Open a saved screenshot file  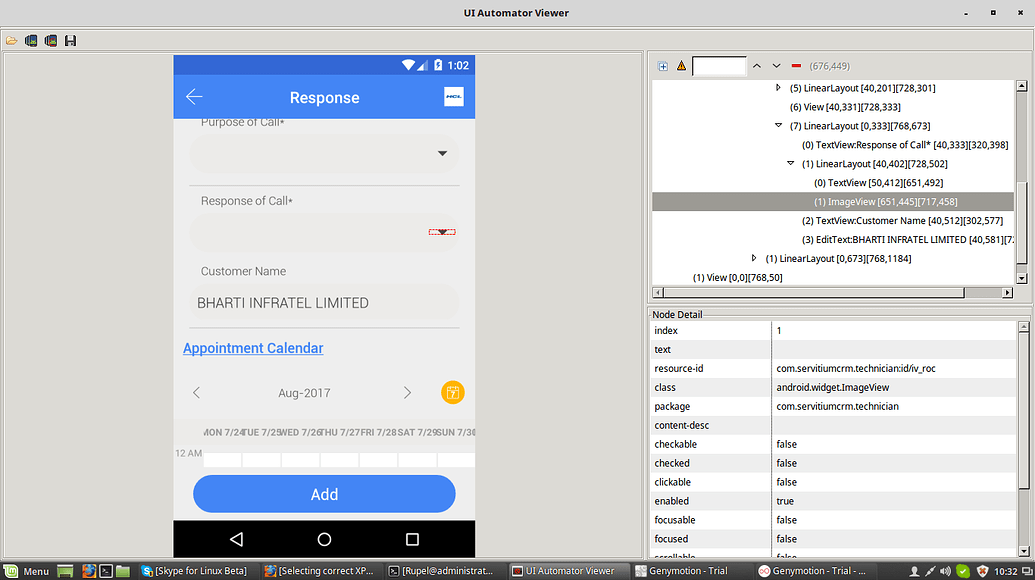12,40
